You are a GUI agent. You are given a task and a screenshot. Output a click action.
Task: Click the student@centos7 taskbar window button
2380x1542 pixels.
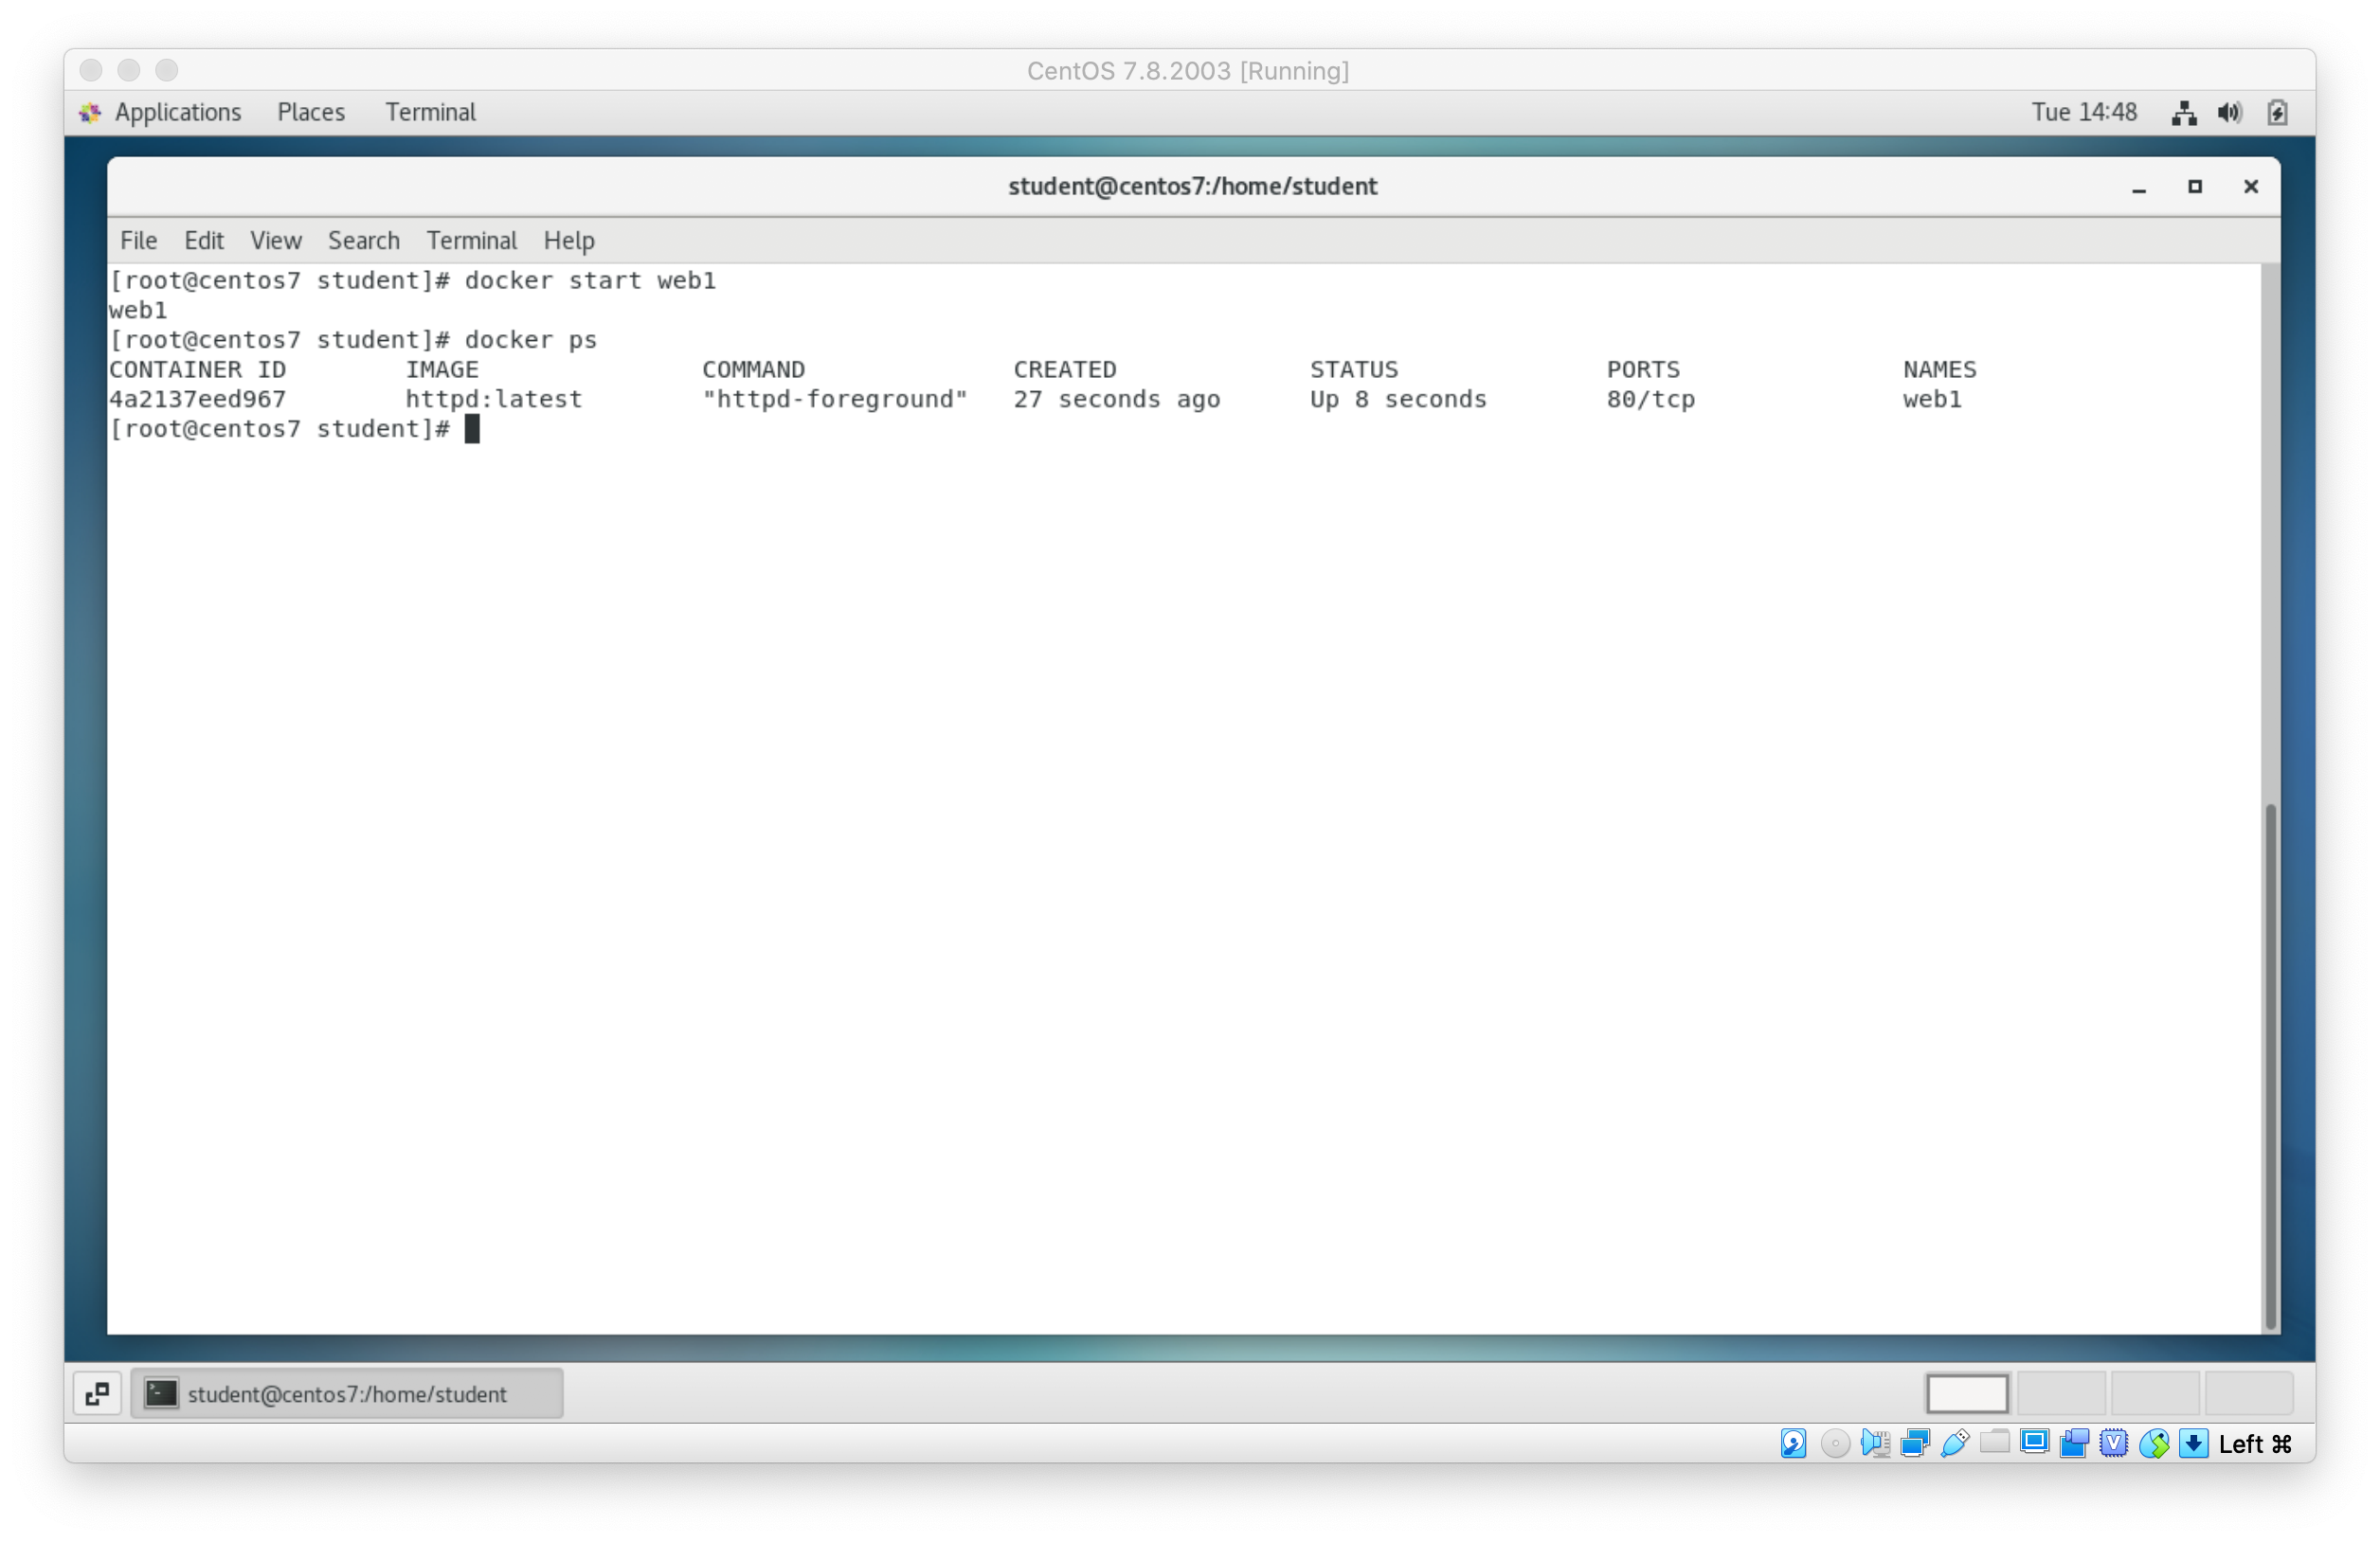[x=346, y=1393]
